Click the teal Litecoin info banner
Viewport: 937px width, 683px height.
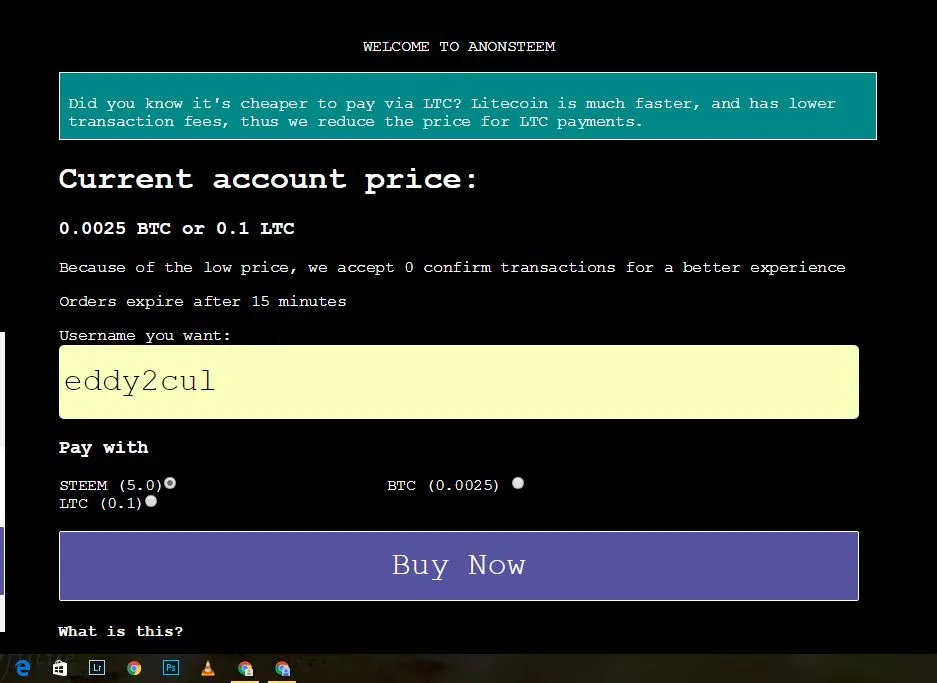[468, 106]
